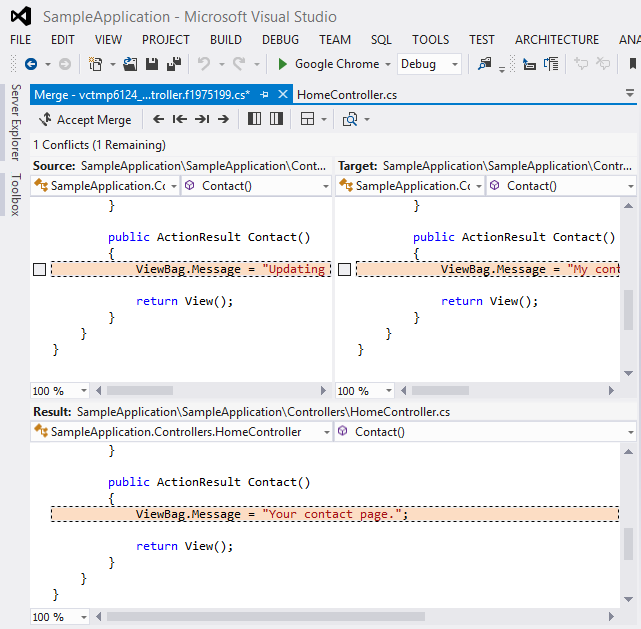Expand the compare files dropdown arrow
Screen dimensions: 641x629
pyautogui.click(x=367, y=119)
